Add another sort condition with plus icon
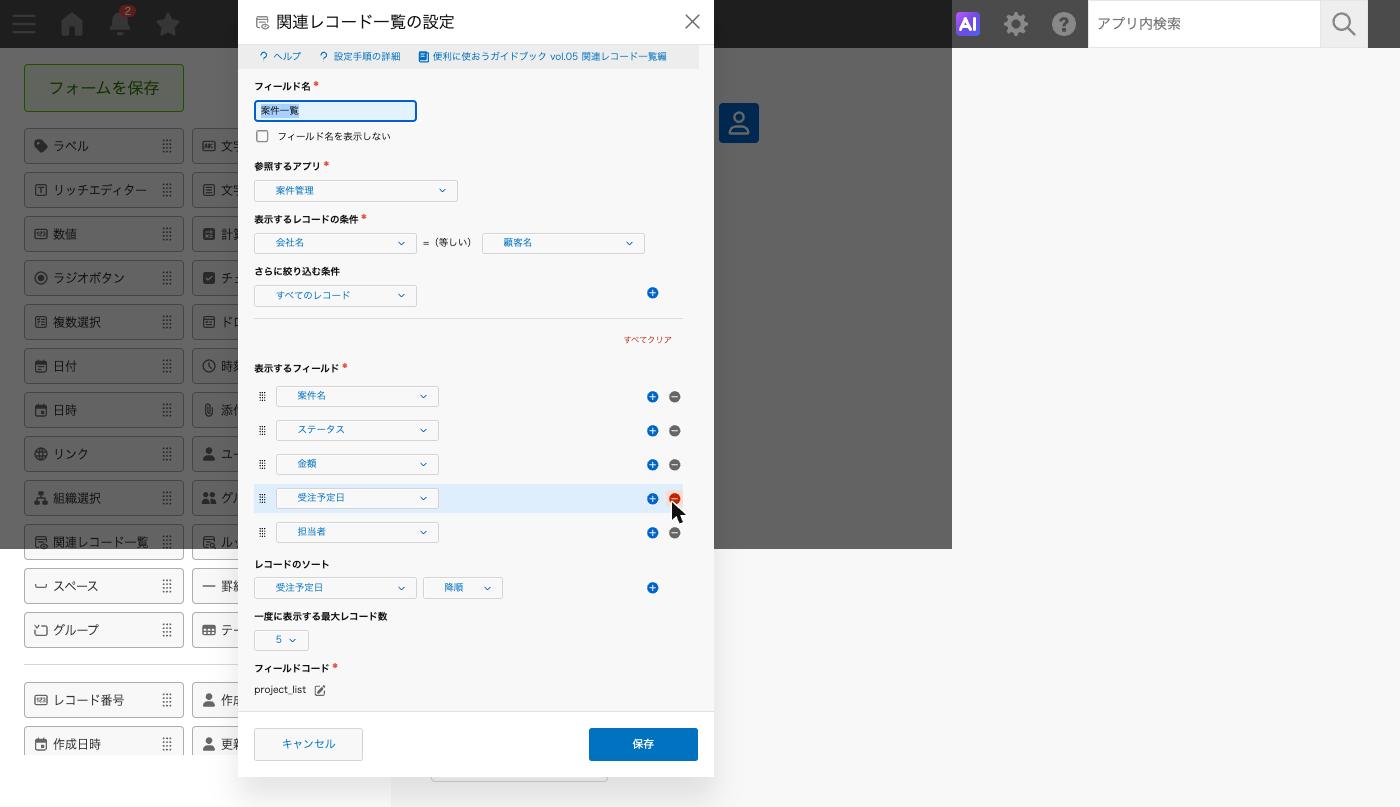1400x807 pixels. (x=652, y=588)
